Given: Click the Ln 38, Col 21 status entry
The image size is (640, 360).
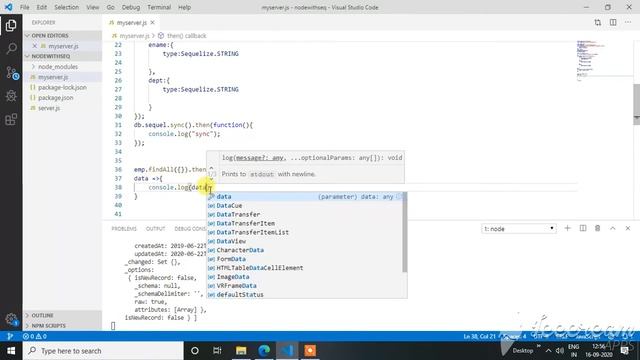Looking at the screenshot, I should click(479, 336).
